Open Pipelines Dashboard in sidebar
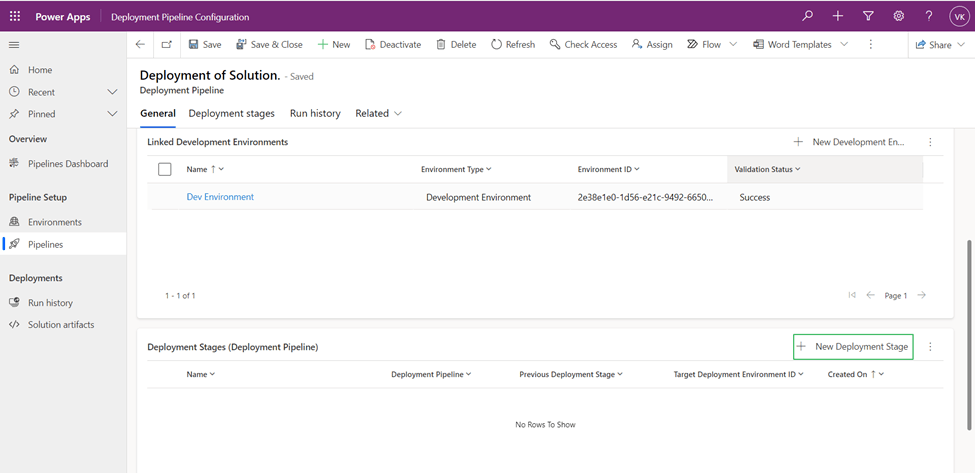 coord(67,163)
